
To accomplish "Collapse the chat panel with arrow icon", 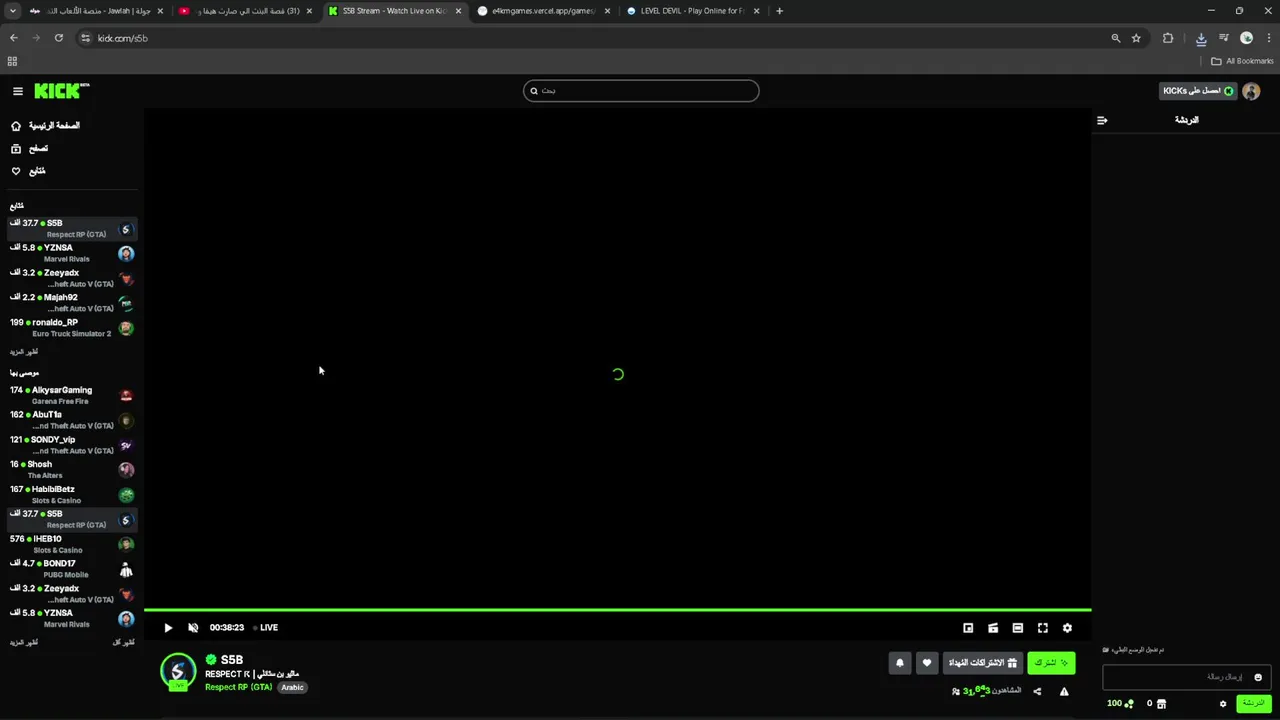I will point(1102,120).
